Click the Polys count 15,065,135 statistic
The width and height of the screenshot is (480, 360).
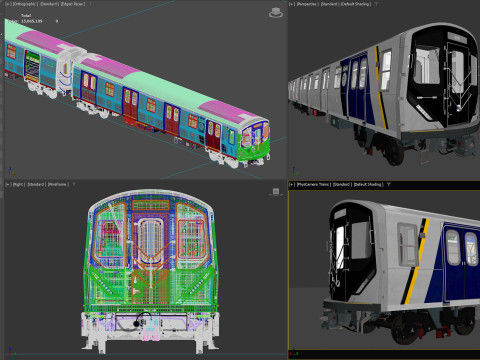(32, 21)
